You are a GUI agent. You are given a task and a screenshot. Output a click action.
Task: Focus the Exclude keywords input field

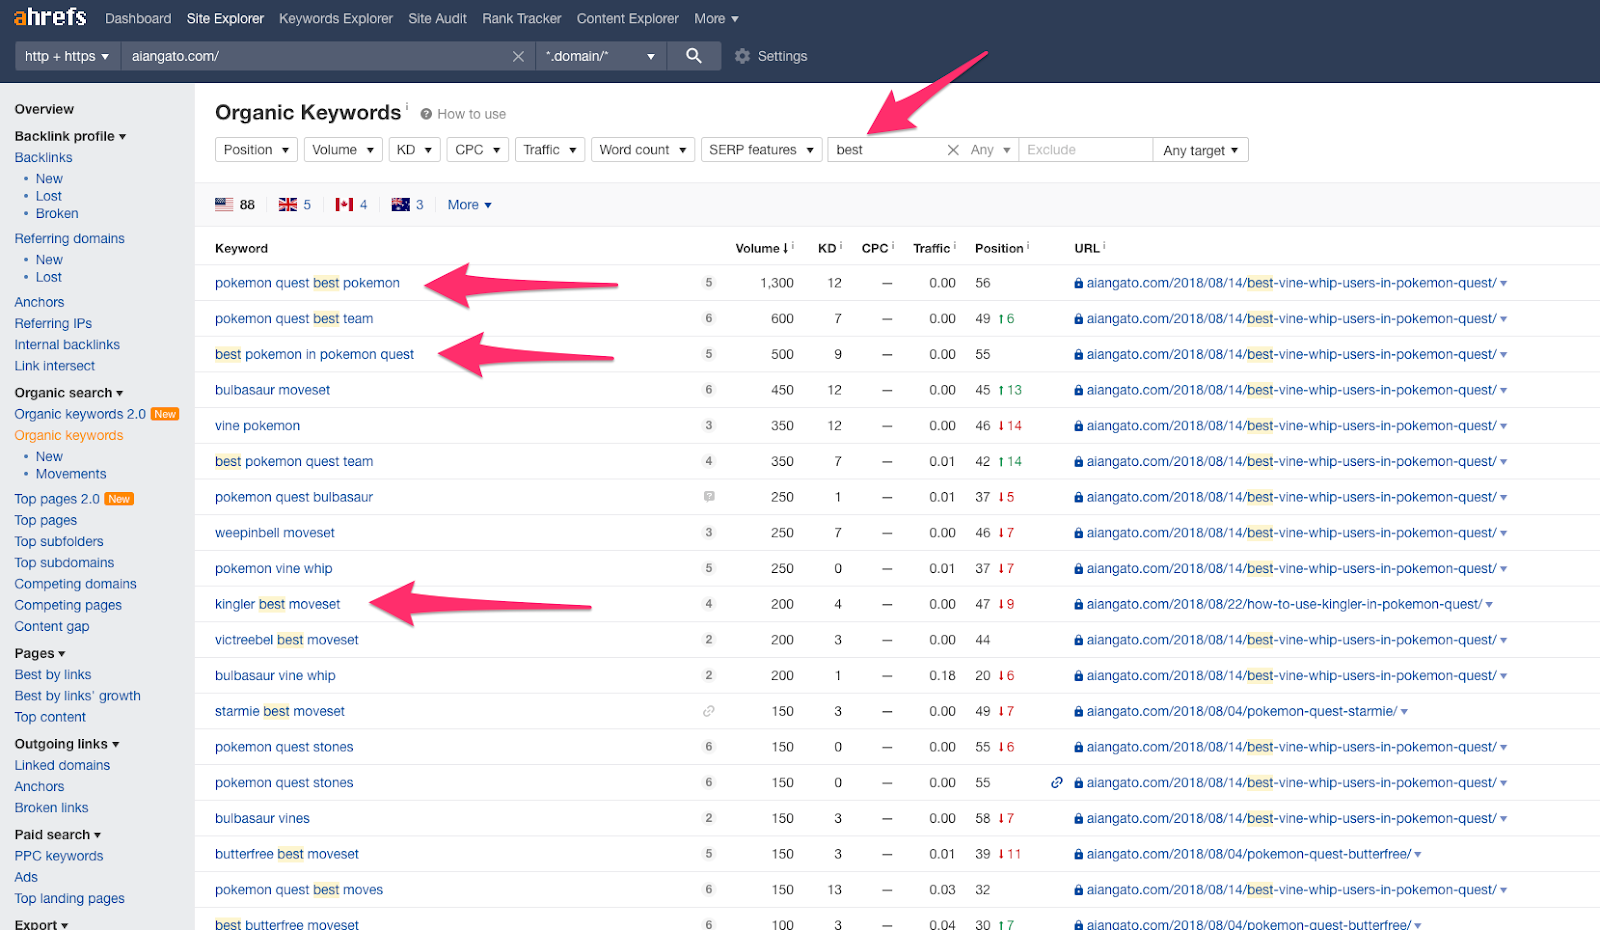pyautogui.click(x=1085, y=150)
